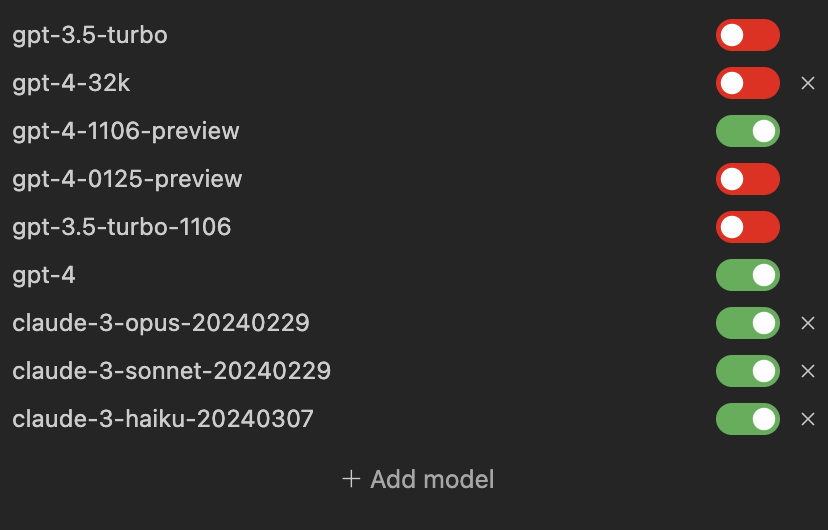
Task: Enable the gpt-4-0125-preview switch
Action: 747,179
